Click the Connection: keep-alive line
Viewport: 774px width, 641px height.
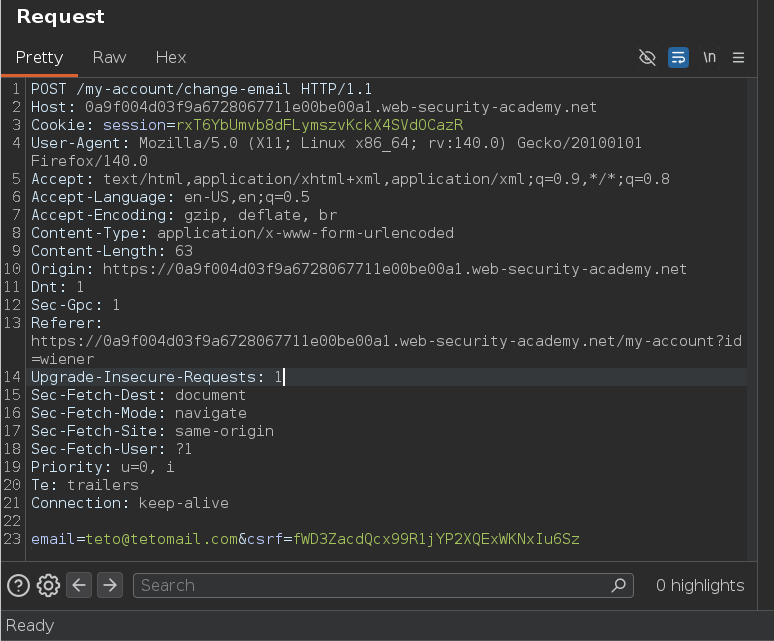(x=130, y=503)
